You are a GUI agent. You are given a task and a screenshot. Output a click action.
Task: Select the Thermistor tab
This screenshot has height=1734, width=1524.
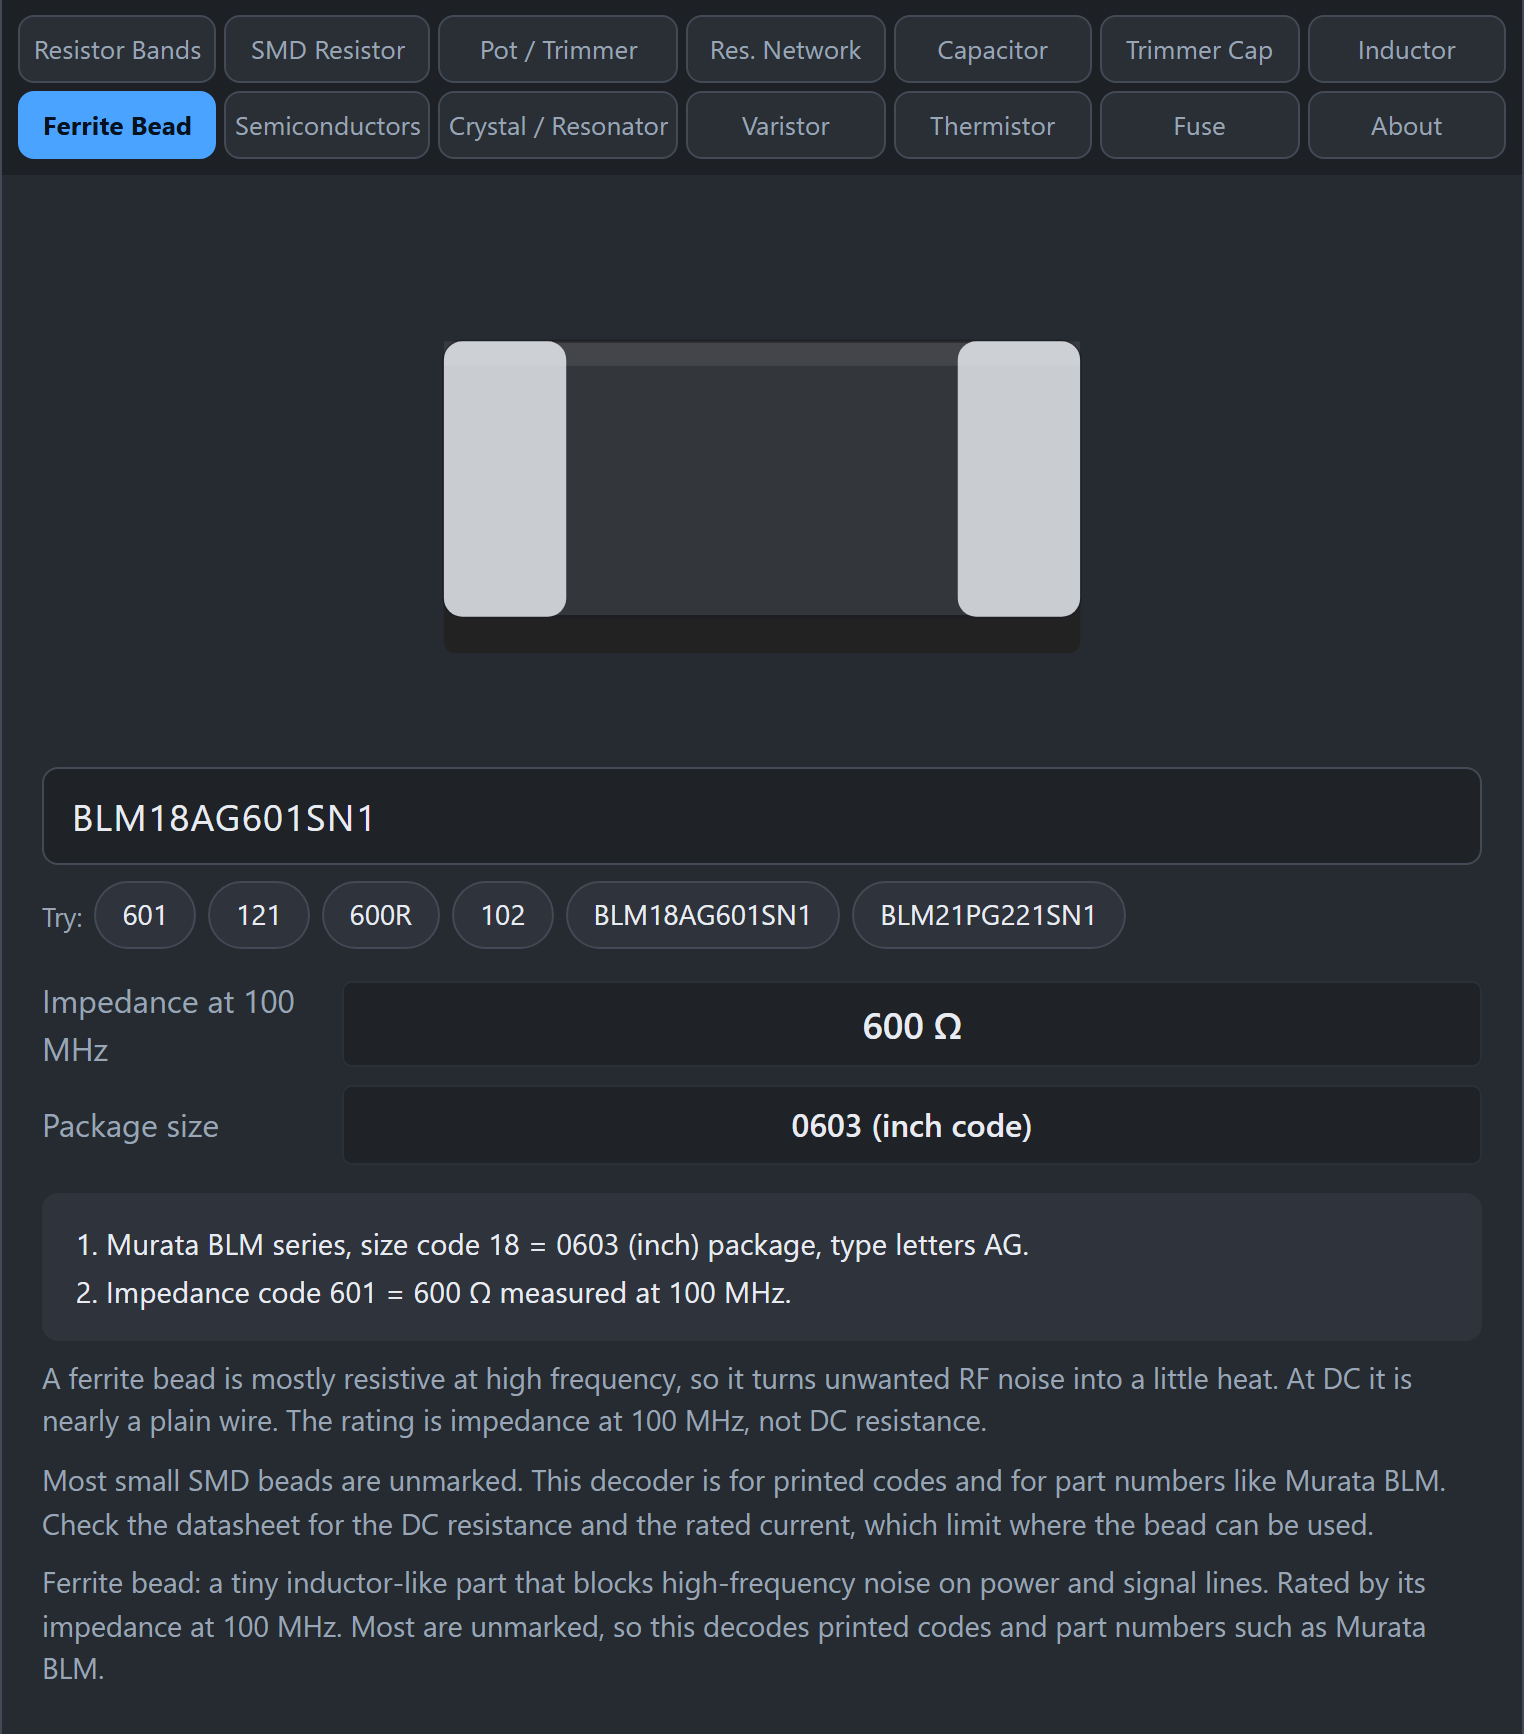coord(993,125)
